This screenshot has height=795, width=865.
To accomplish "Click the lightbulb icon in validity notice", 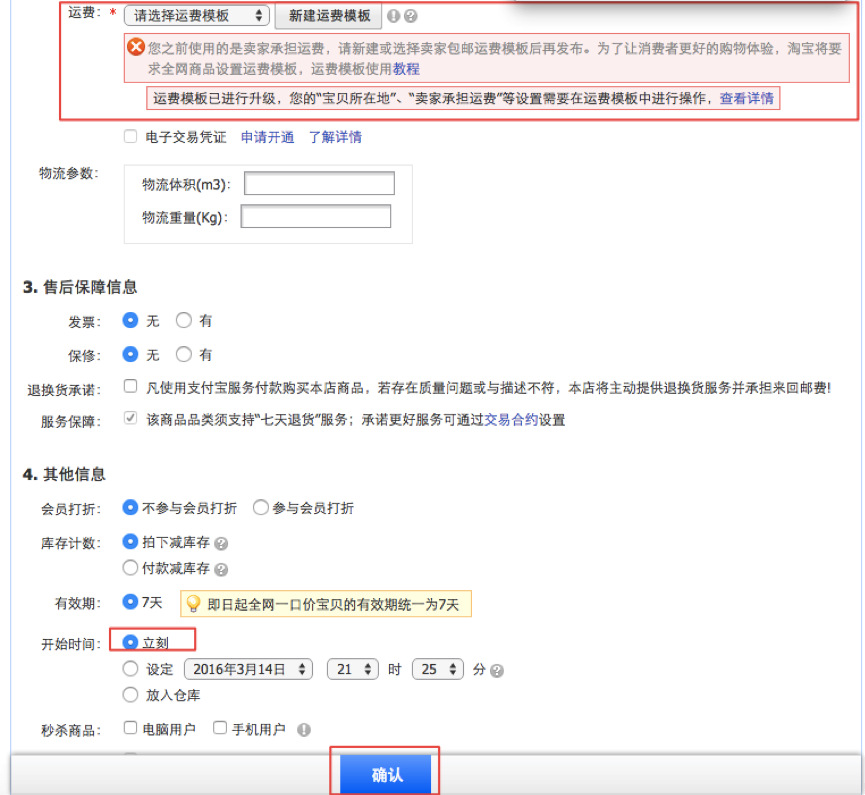I will click(193, 604).
